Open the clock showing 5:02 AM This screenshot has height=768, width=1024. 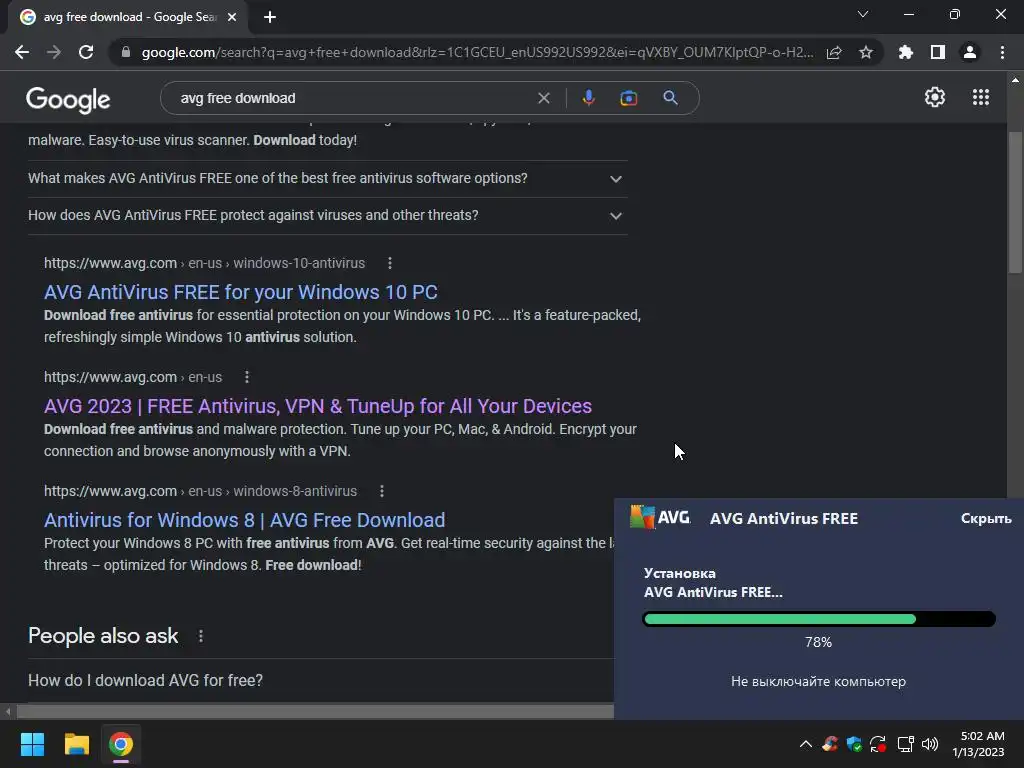pos(978,744)
